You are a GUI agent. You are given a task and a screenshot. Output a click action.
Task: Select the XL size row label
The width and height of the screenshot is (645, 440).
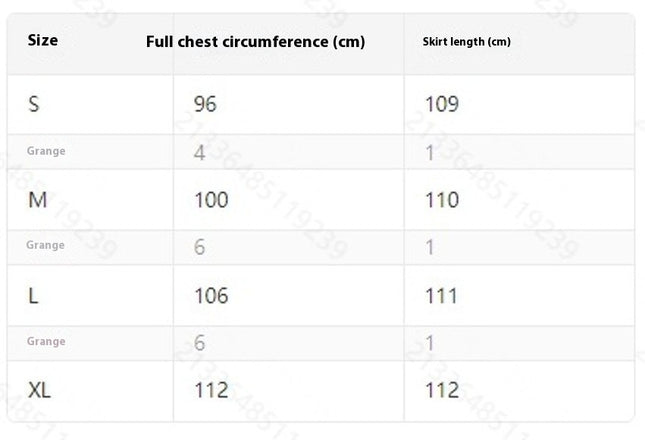39,390
